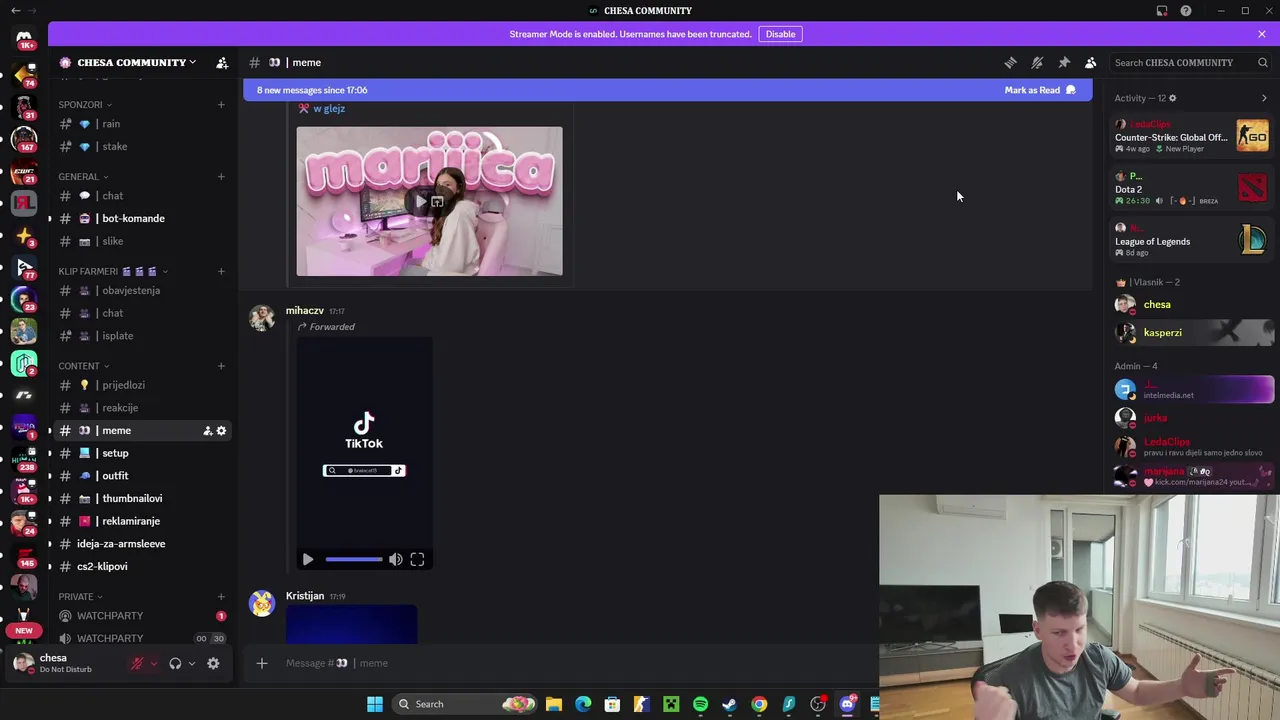Open Steam from the Windows taskbar
Viewport: 1280px width, 720px height.
(729, 704)
